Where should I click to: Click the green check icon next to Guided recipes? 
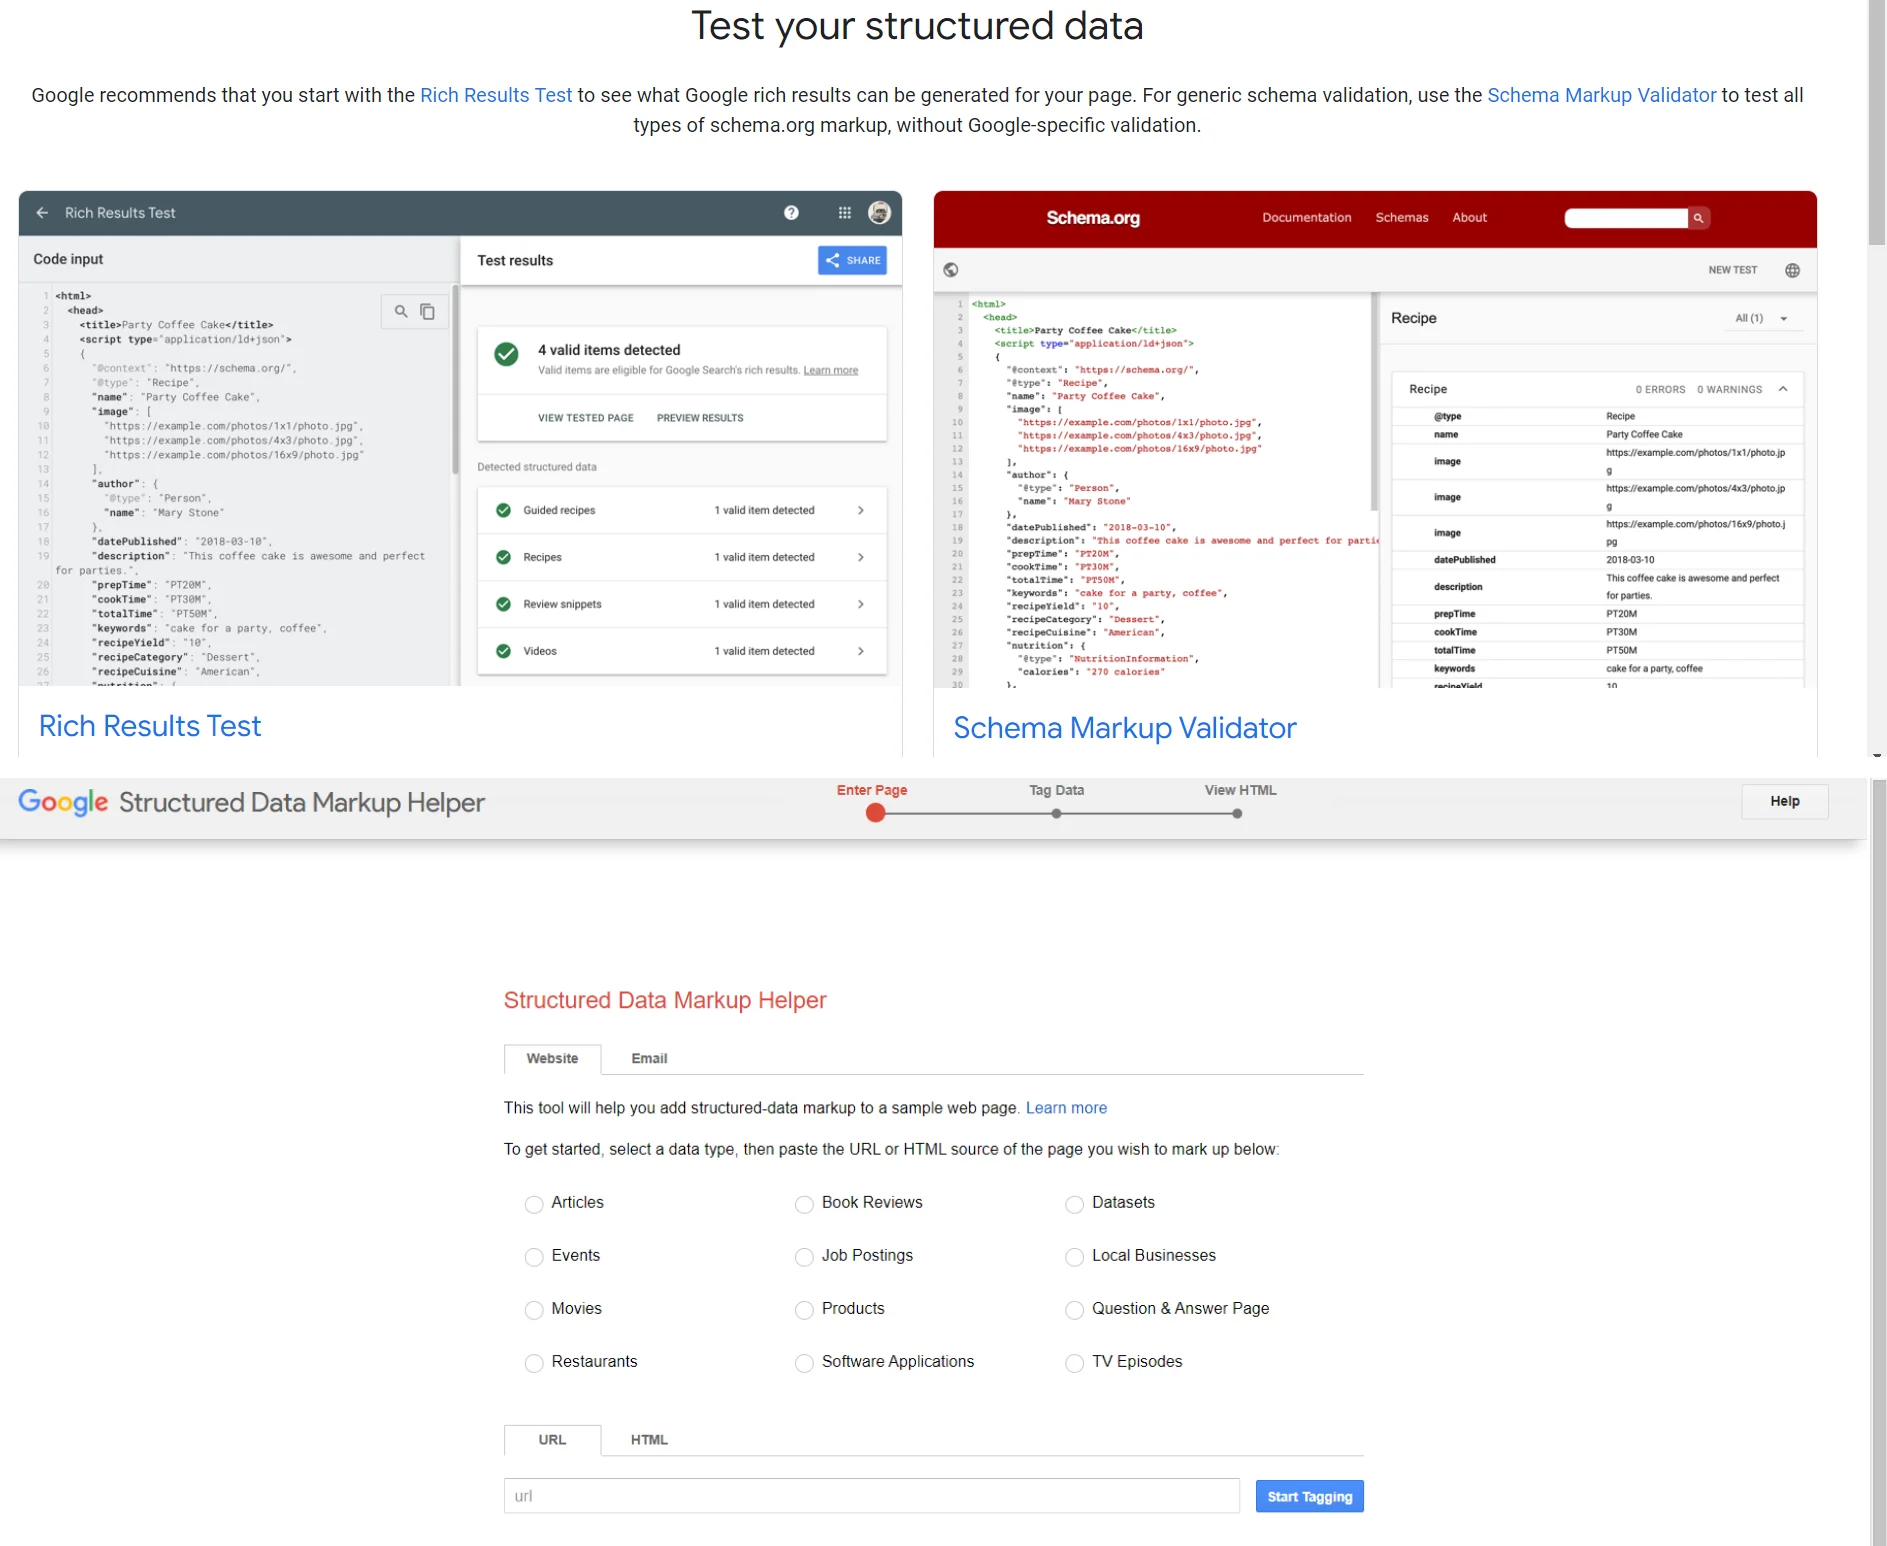(504, 510)
